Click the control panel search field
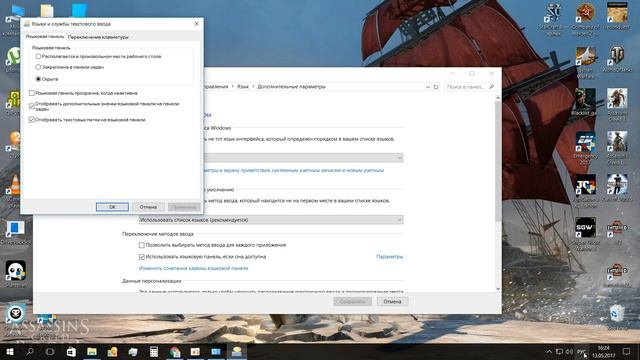 coord(470,87)
